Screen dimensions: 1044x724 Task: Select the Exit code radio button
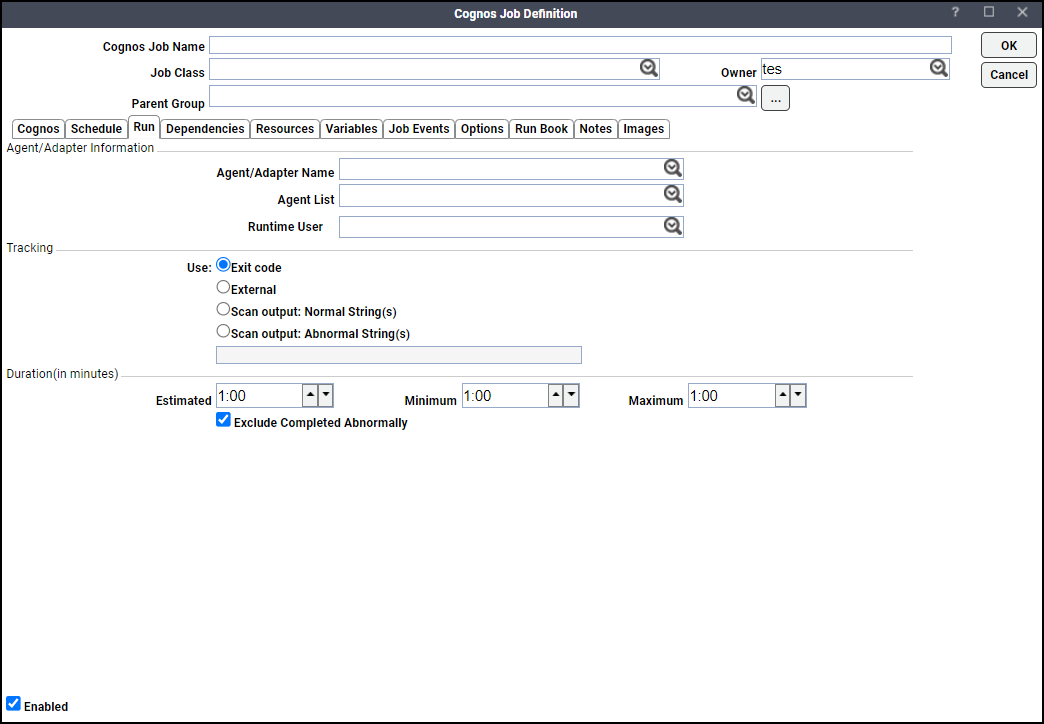tap(224, 265)
